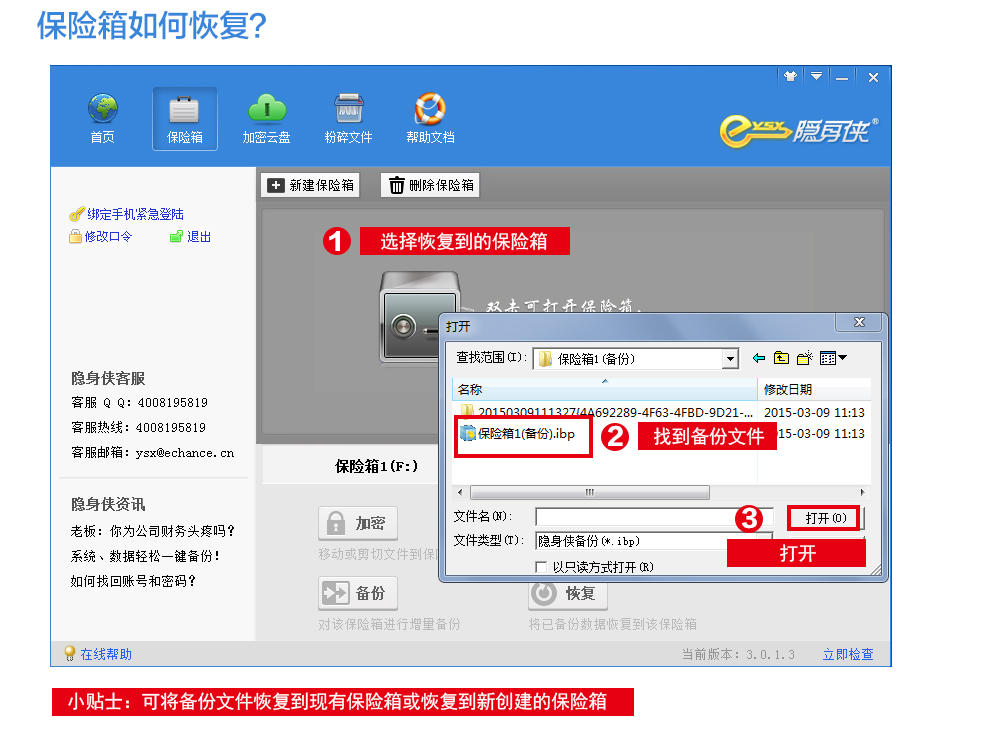Image resolution: width=990 pixels, height=730 pixels.
Task: Click the create new folder icon
Action: (x=804, y=358)
